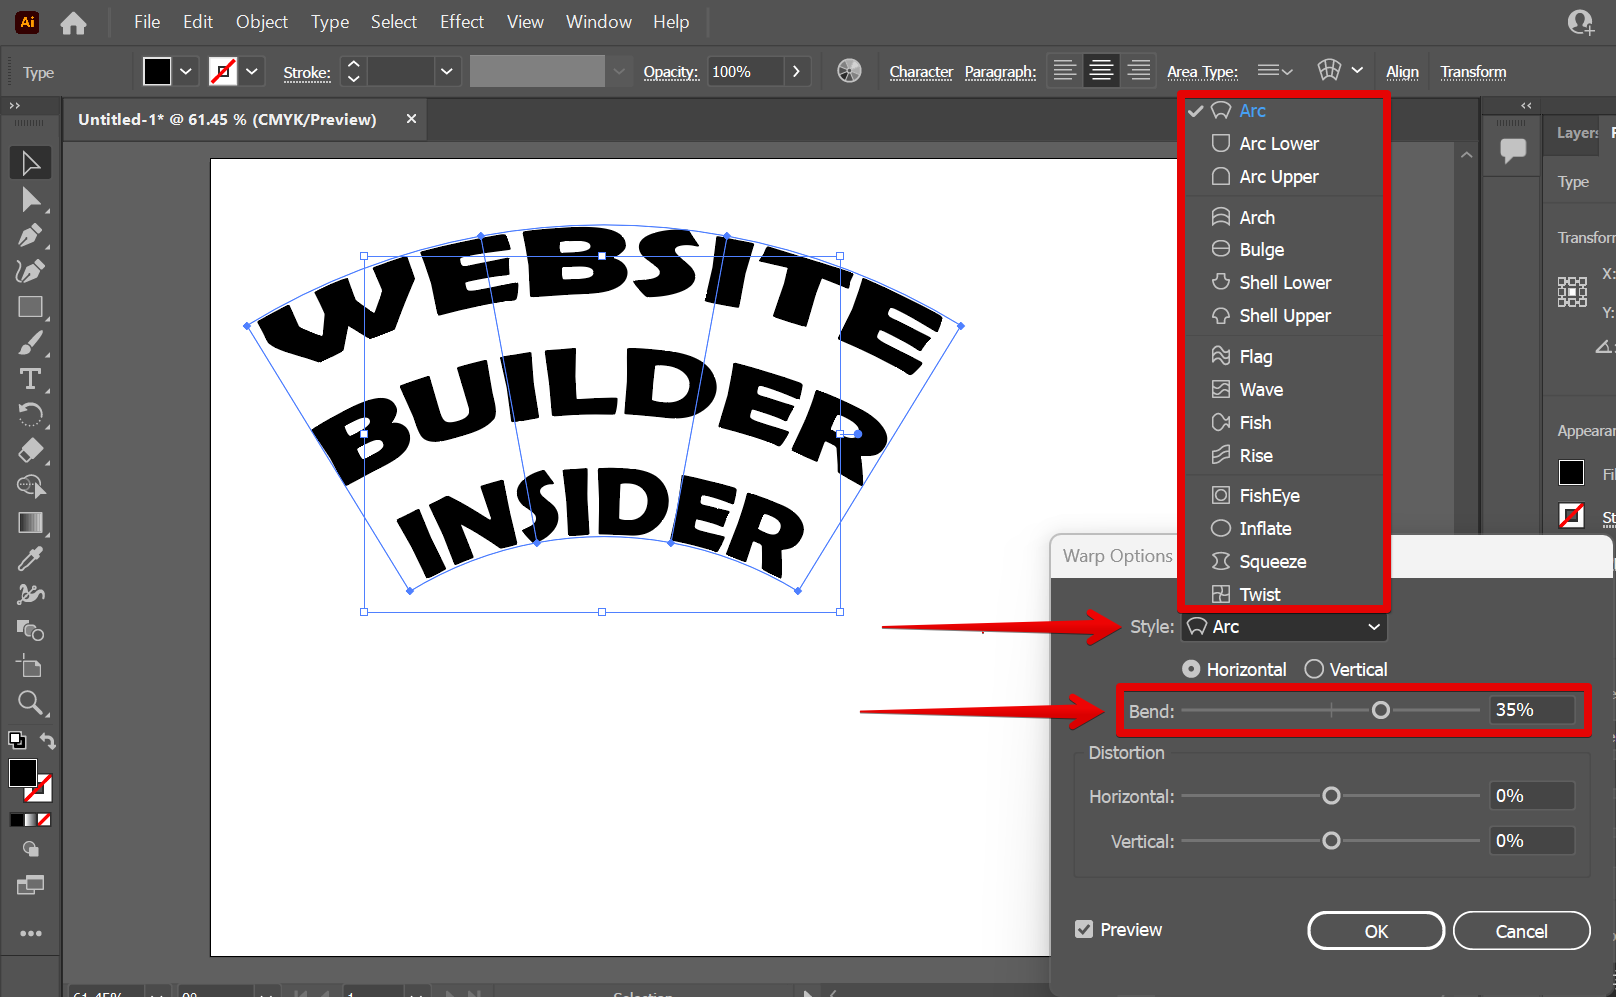1616x997 pixels.
Task: Select the Pen tool in toolbar
Action: tap(29, 236)
